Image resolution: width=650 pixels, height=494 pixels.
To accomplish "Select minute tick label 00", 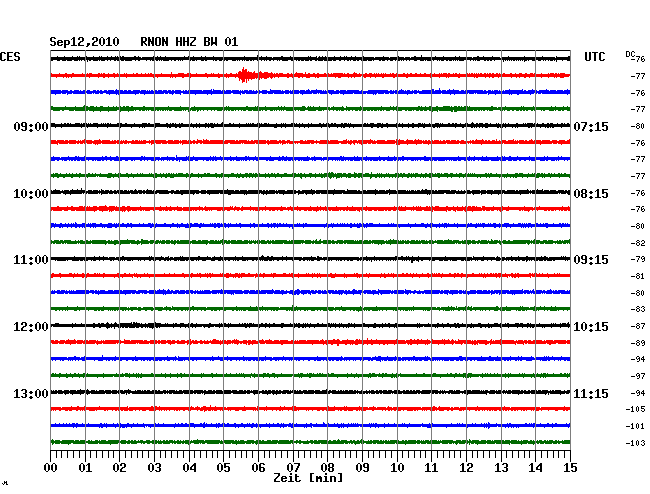I will click(x=51, y=468).
